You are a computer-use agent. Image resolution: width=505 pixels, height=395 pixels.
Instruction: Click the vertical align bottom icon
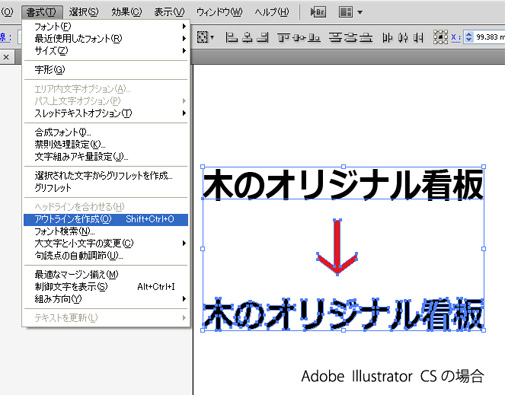tap(314, 37)
